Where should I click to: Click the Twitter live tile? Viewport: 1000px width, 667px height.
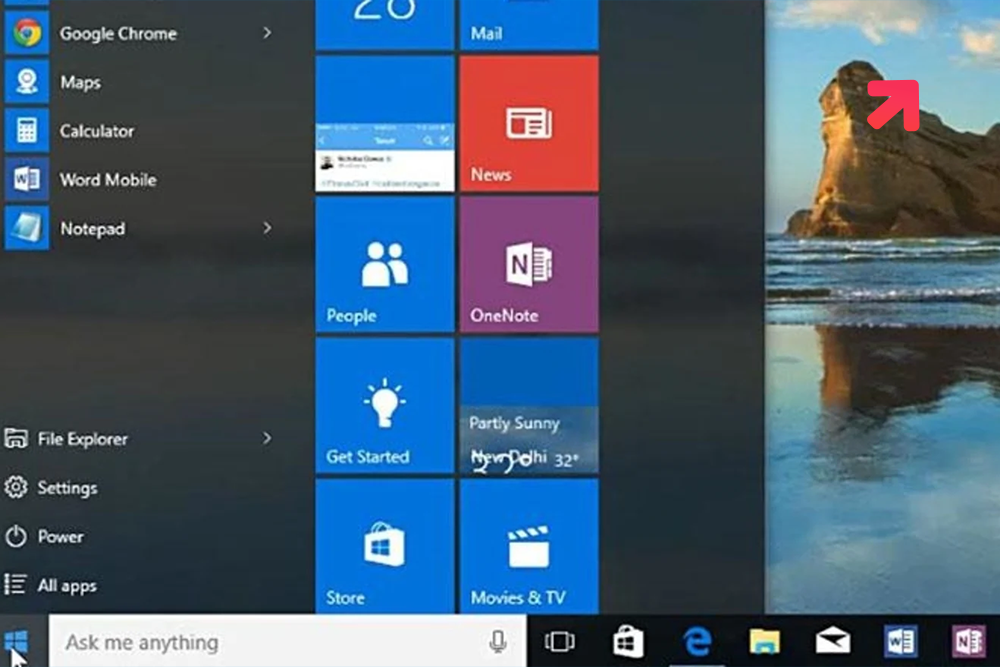click(x=385, y=124)
